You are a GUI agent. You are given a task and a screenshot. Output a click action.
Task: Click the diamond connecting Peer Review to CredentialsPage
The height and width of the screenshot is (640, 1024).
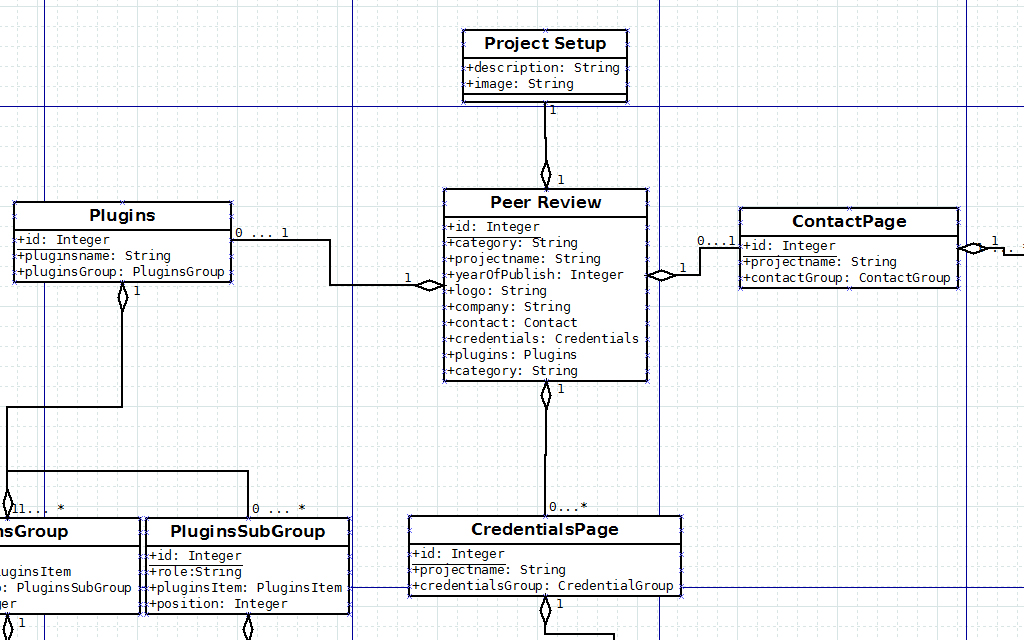pyautogui.click(x=545, y=394)
